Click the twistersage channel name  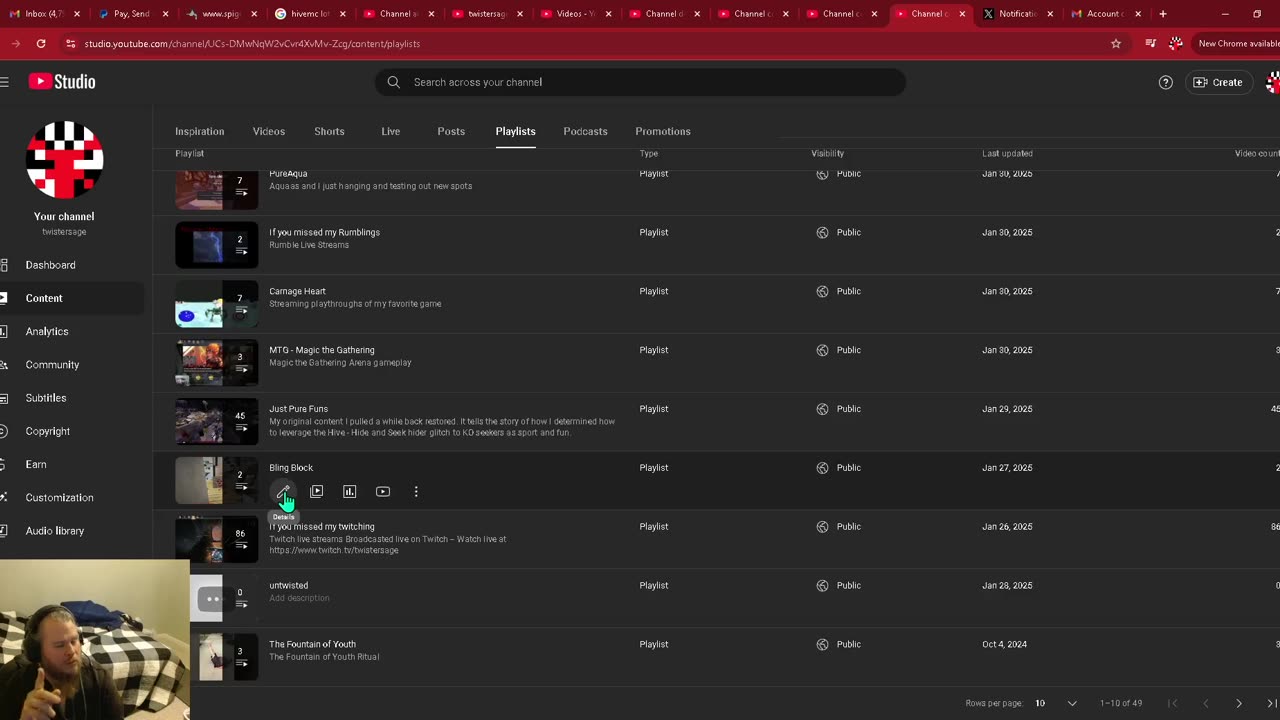(64, 231)
